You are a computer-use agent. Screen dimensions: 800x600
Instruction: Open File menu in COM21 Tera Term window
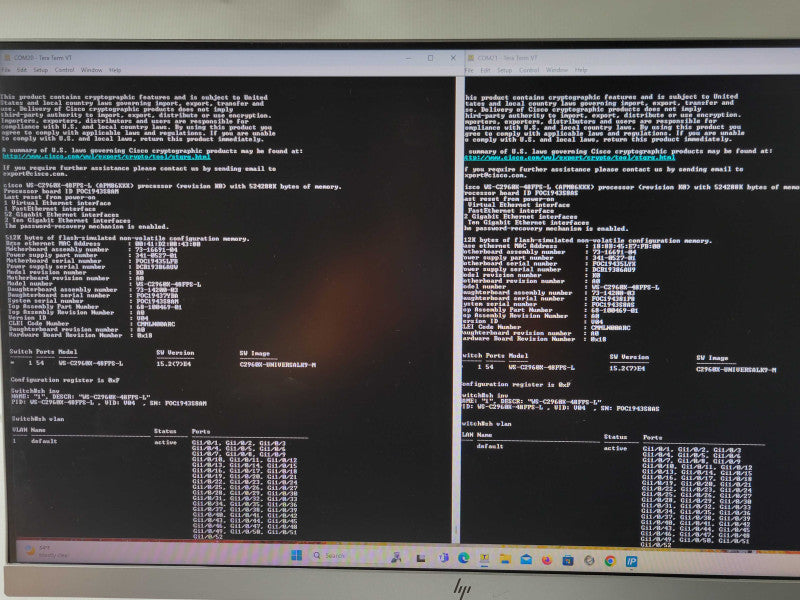(x=469, y=70)
